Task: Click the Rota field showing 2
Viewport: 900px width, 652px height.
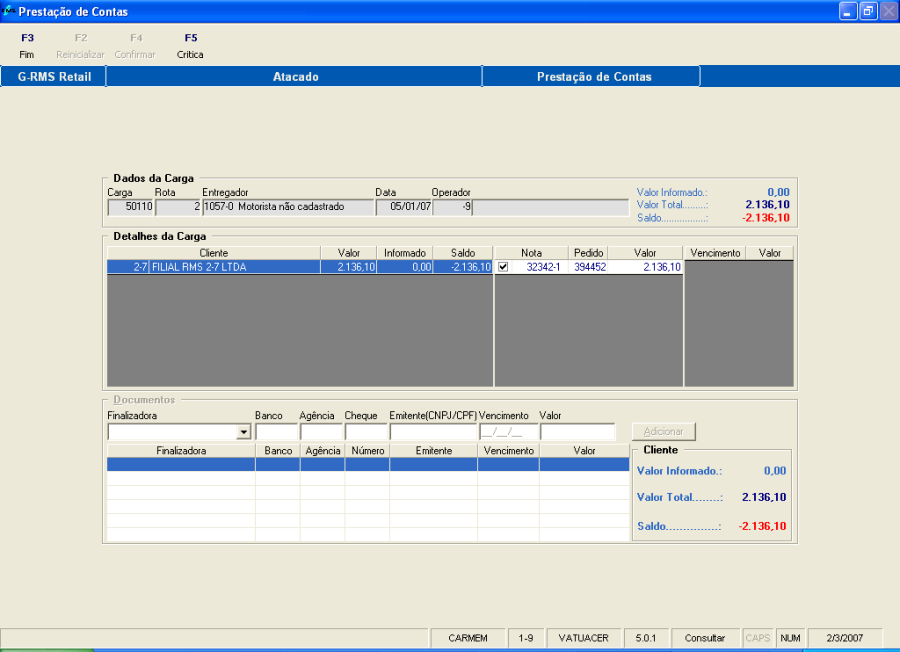Action: click(x=178, y=207)
